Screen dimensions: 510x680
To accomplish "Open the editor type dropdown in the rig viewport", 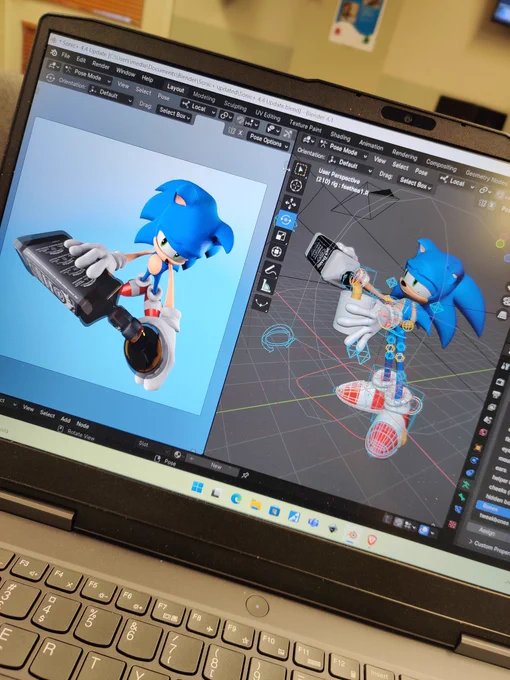I will [x=308, y=140].
